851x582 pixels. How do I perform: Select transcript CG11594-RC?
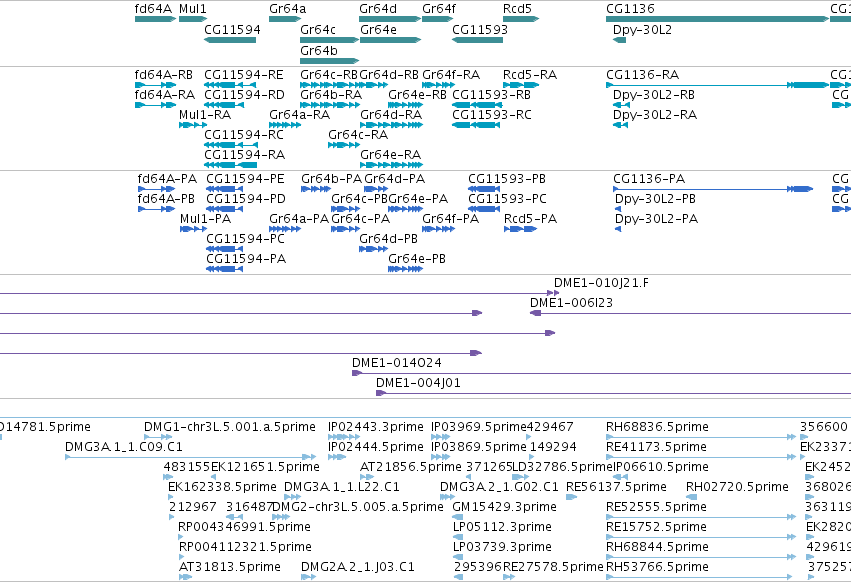pyautogui.click(x=231, y=145)
